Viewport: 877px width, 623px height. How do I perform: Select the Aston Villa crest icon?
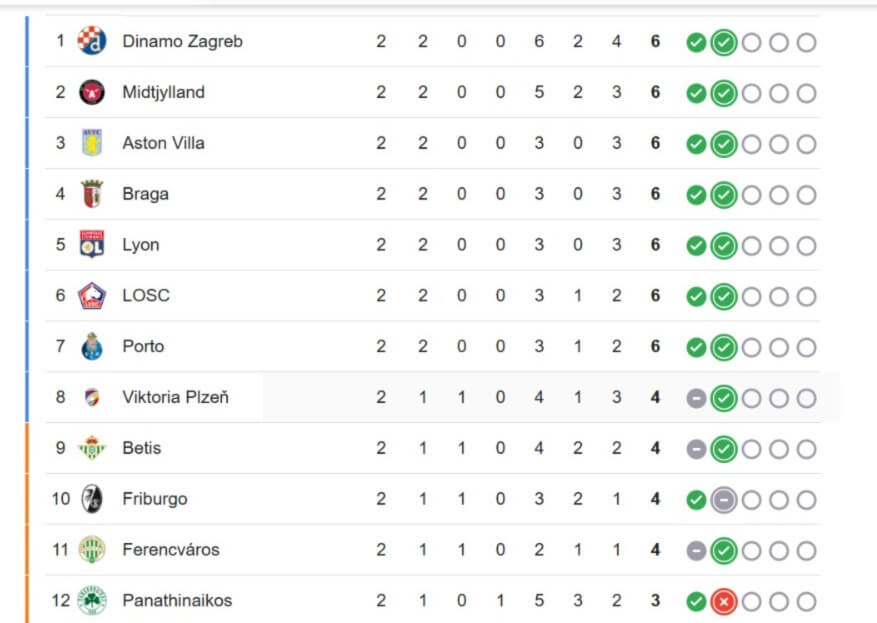click(x=92, y=143)
